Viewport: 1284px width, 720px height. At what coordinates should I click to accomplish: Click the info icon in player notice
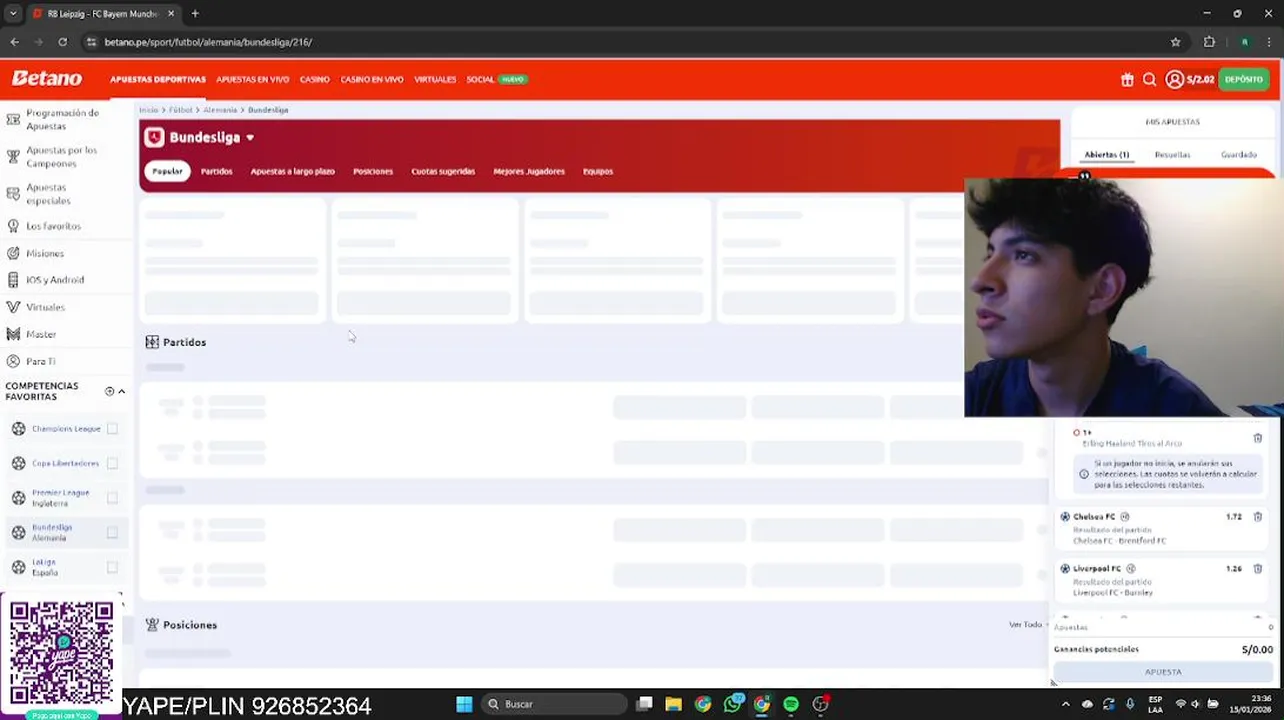pos(1084,474)
